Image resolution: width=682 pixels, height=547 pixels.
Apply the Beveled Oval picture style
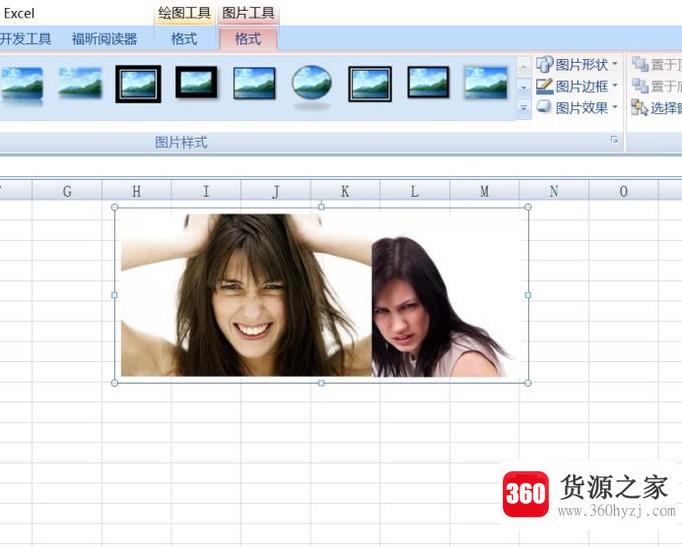pos(311,86)
